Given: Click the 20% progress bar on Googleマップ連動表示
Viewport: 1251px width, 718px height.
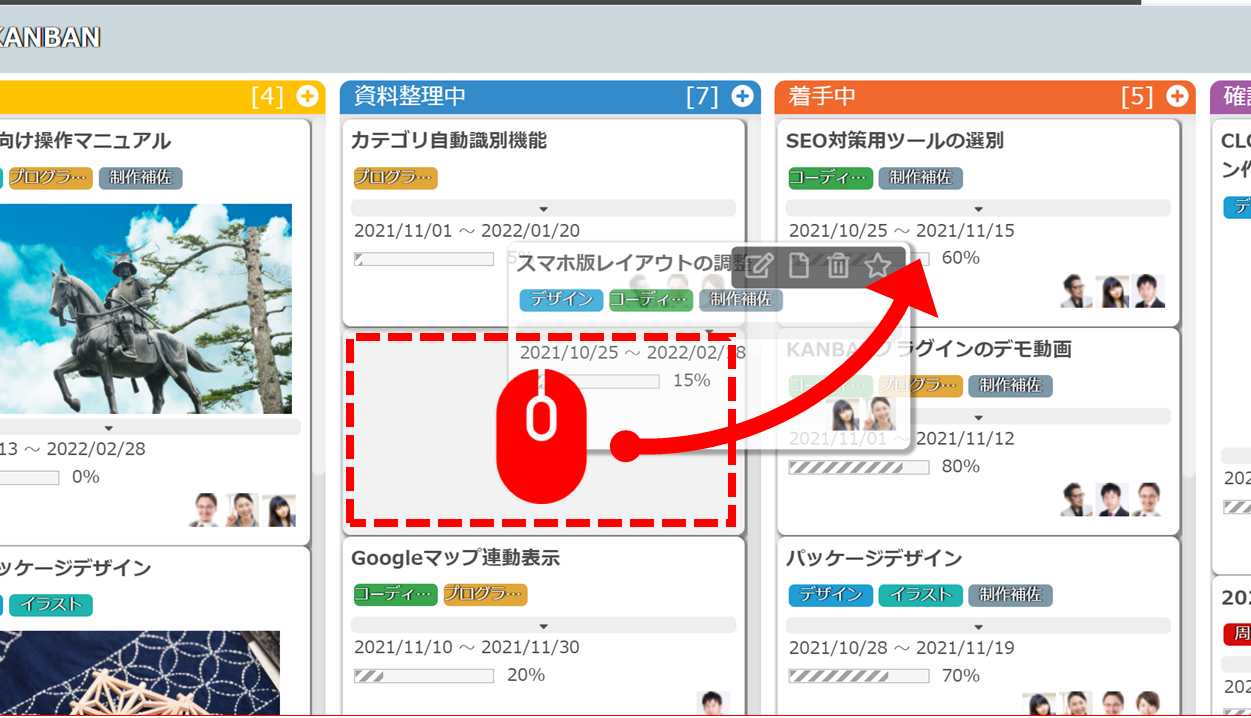Looking at the screenshot, I should tap(424, 676).
